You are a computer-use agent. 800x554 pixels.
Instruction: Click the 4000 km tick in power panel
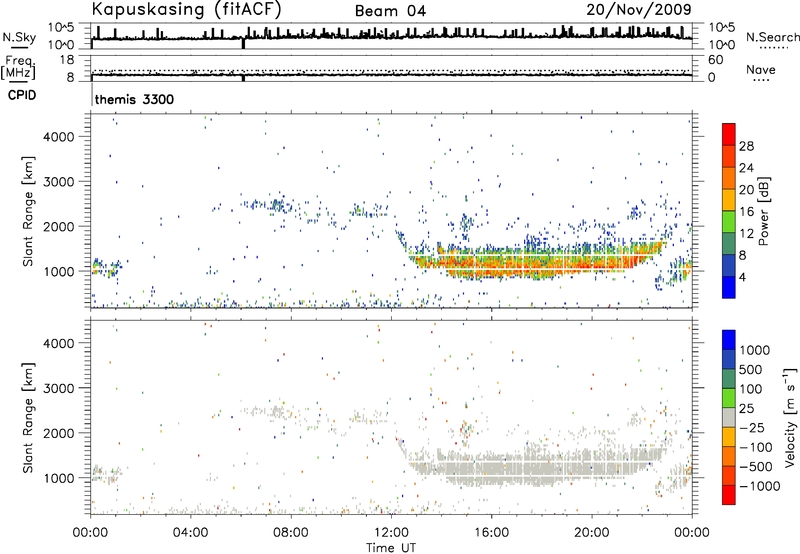click(59, 137)
